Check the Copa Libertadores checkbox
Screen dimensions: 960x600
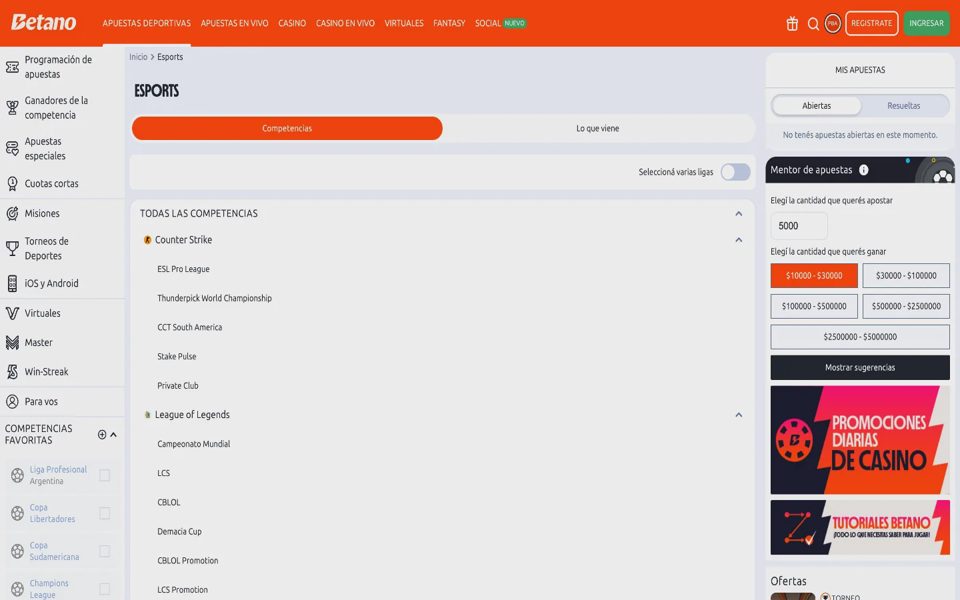tap(105, 513)
